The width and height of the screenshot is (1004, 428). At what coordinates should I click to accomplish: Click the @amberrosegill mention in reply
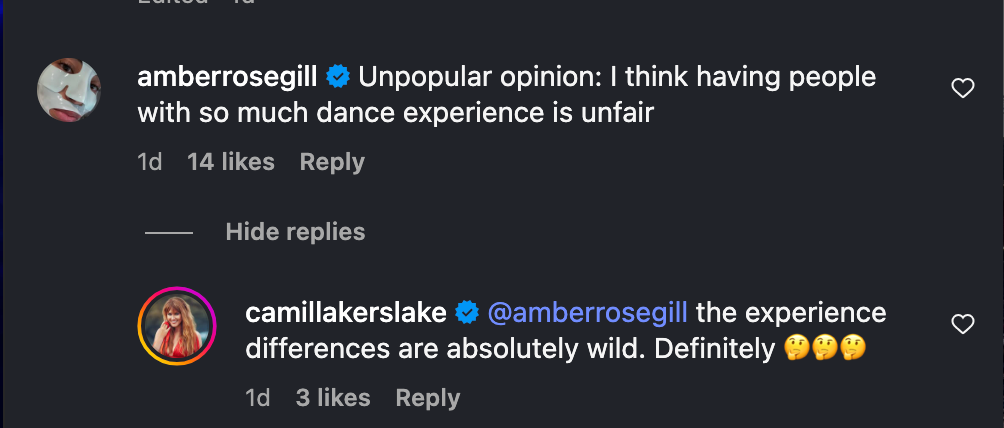click(587, 313)
